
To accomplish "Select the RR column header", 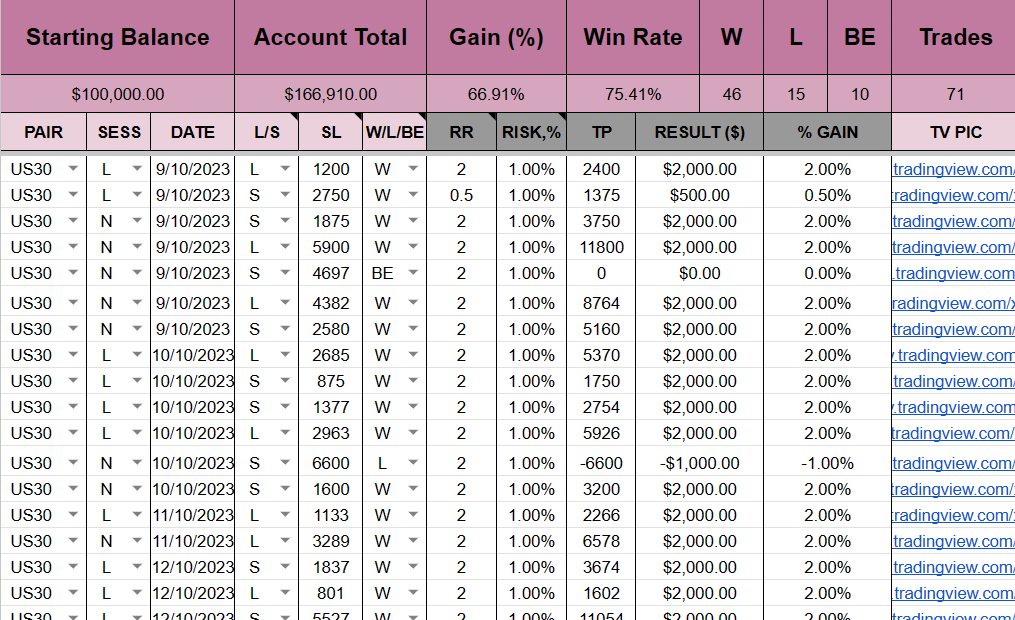I will tap(461, 132).
